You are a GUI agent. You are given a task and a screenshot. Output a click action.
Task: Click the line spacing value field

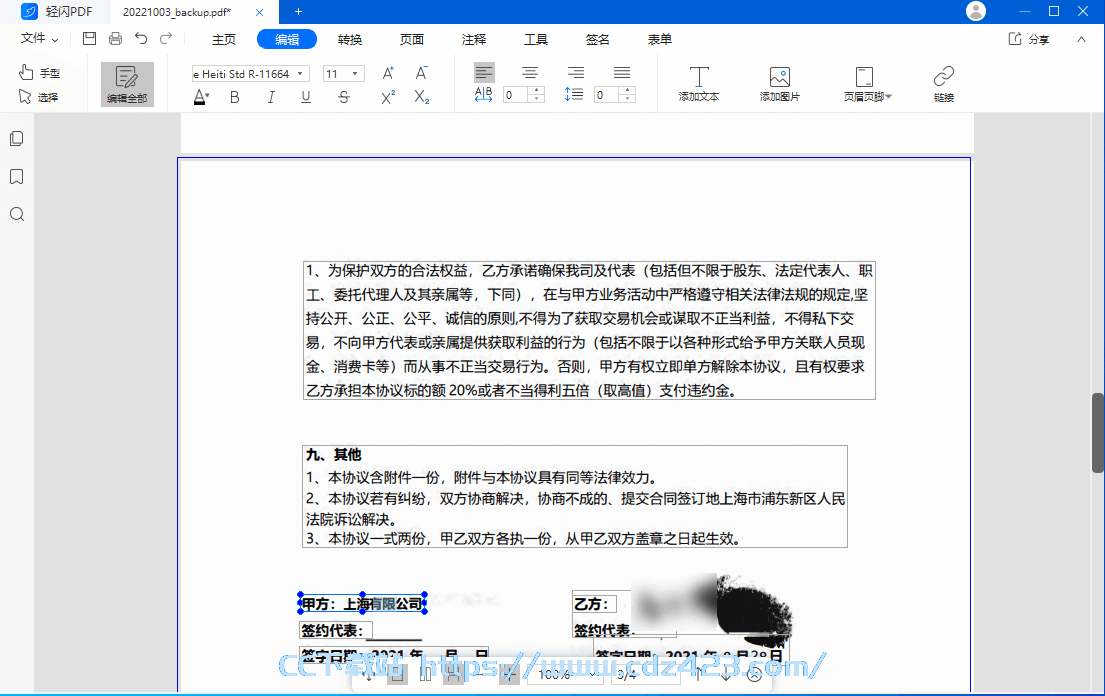pos(605,94)
